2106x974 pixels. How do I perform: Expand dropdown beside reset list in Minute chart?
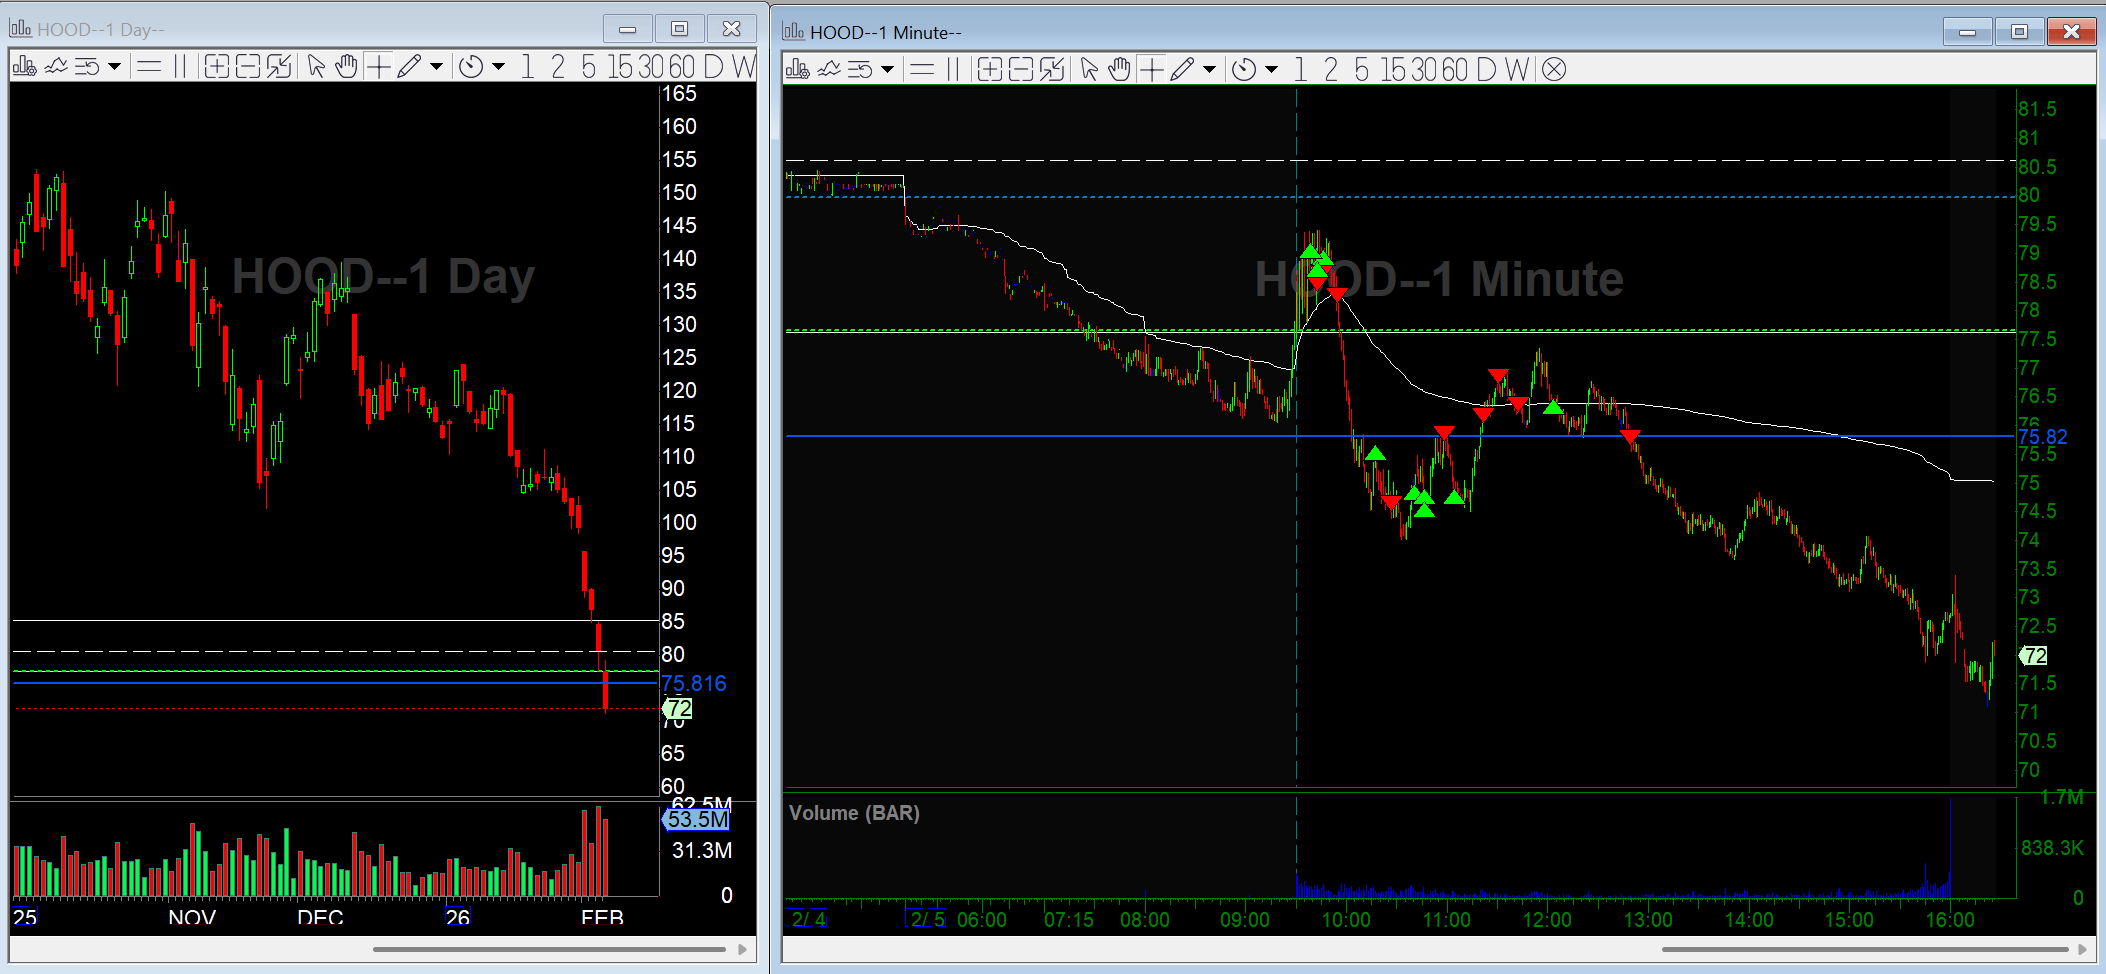pyautogui.click(x=887, y=69)
